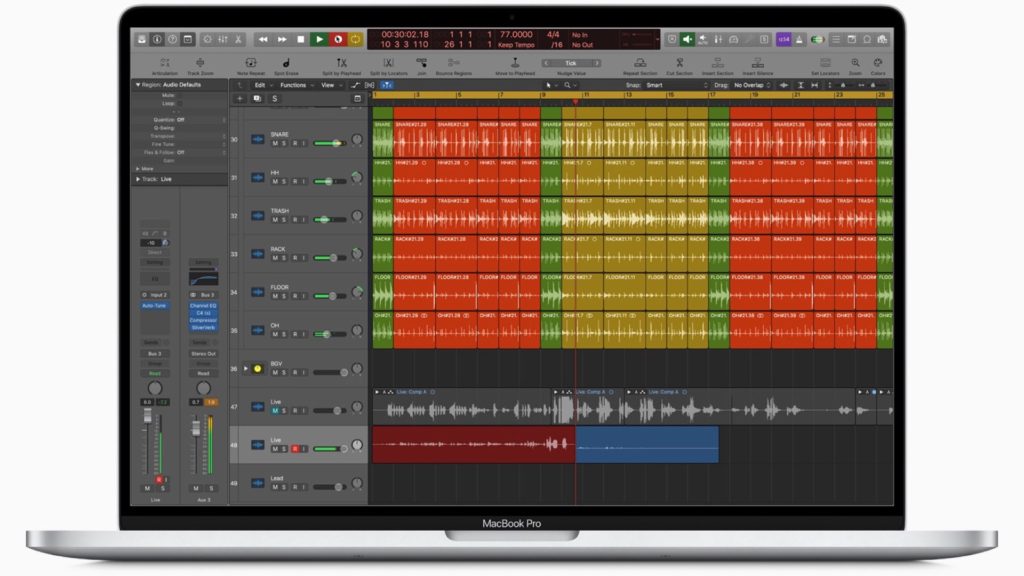Expand the More disclosure triangle
The height and width of the screenshot is (576, 1024).
pyautogui.click(x=138, y=168)
